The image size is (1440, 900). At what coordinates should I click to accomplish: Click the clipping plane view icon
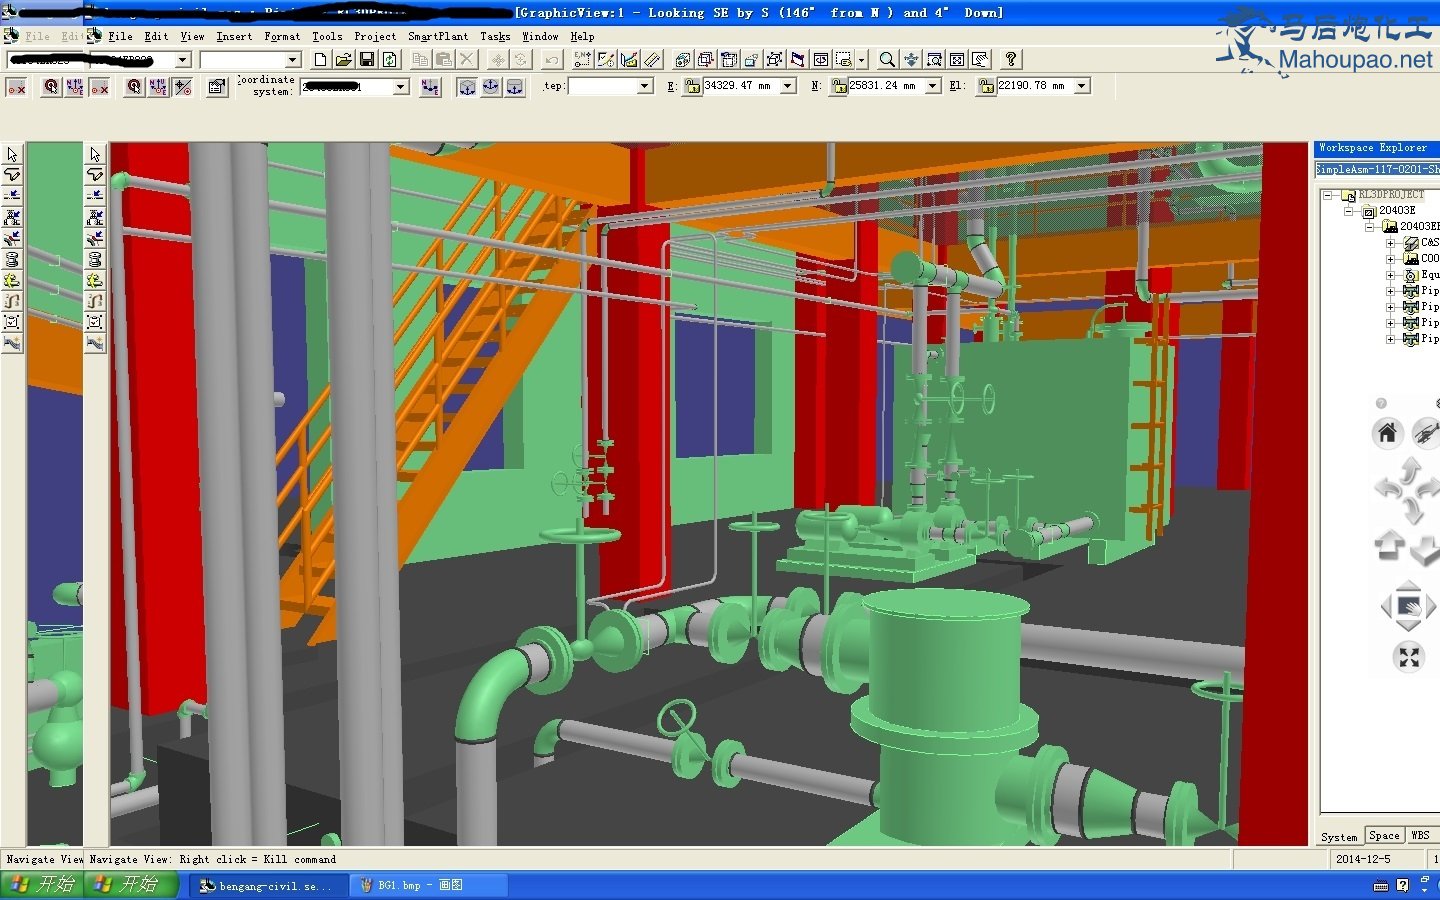(797, 60)
